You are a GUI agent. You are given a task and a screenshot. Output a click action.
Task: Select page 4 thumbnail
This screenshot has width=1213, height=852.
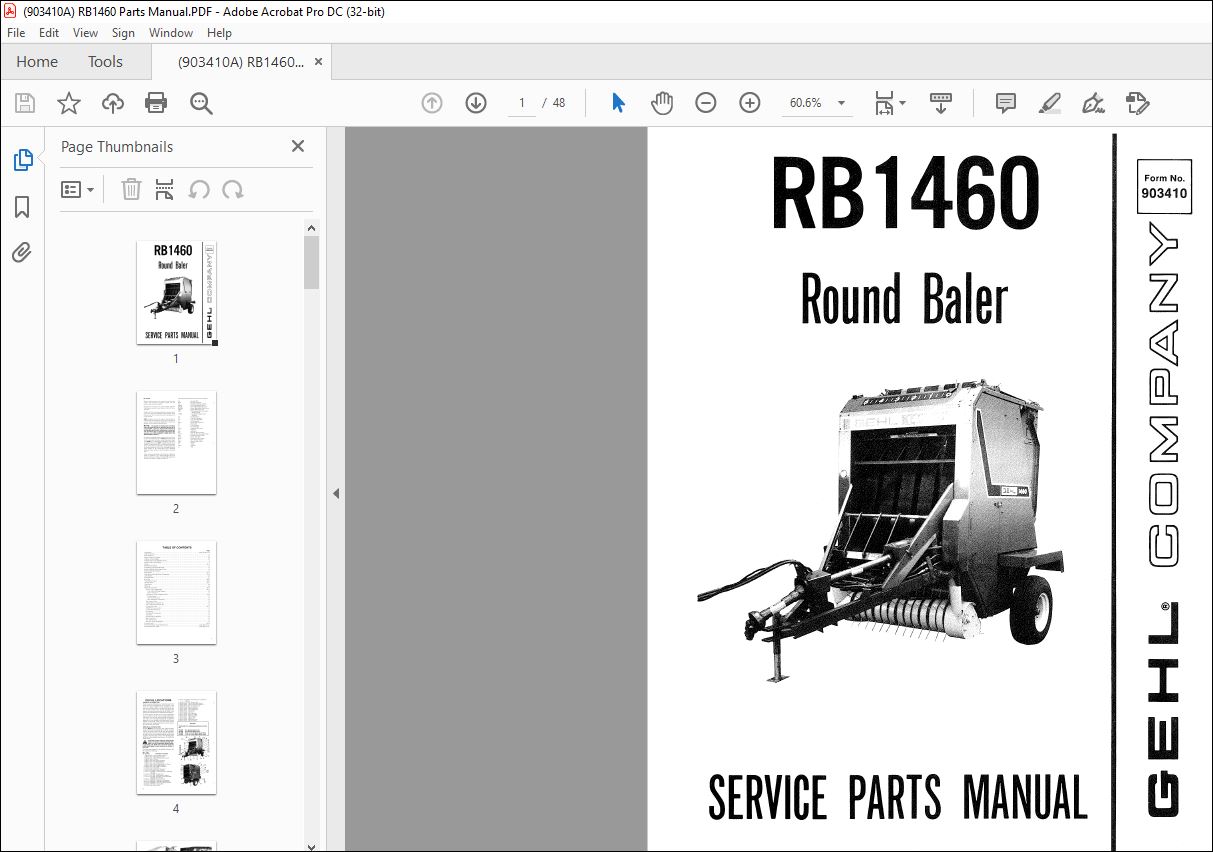click(x=176, y=743)
